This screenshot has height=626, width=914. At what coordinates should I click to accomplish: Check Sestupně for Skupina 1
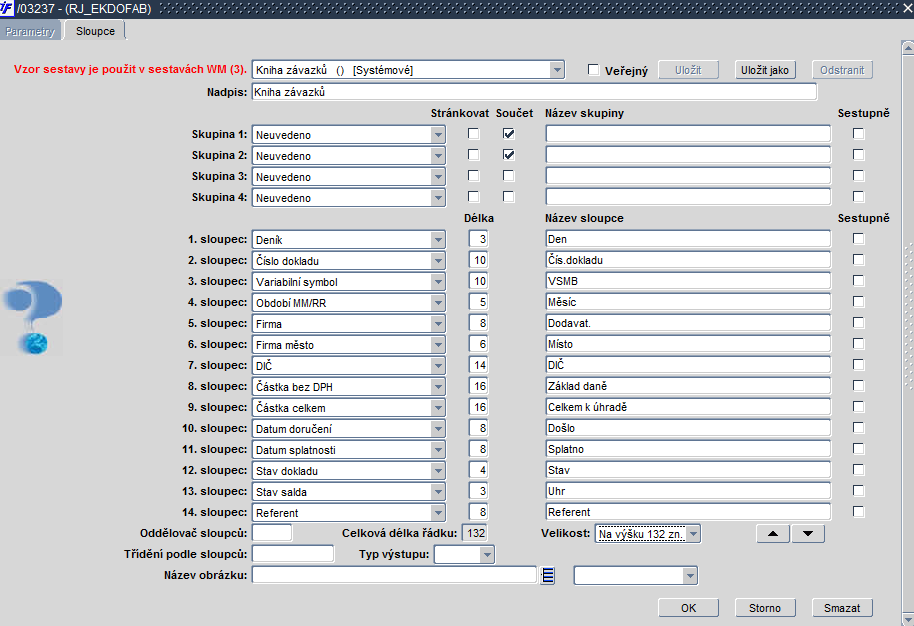point(859,134)
